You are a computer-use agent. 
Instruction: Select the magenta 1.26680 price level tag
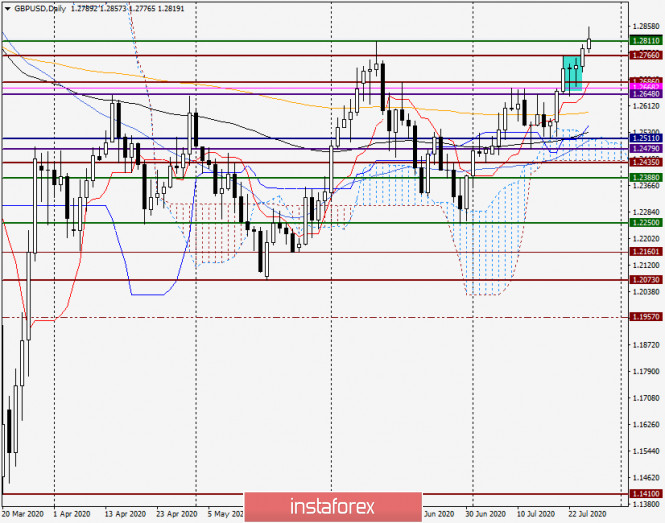point(645,88)
